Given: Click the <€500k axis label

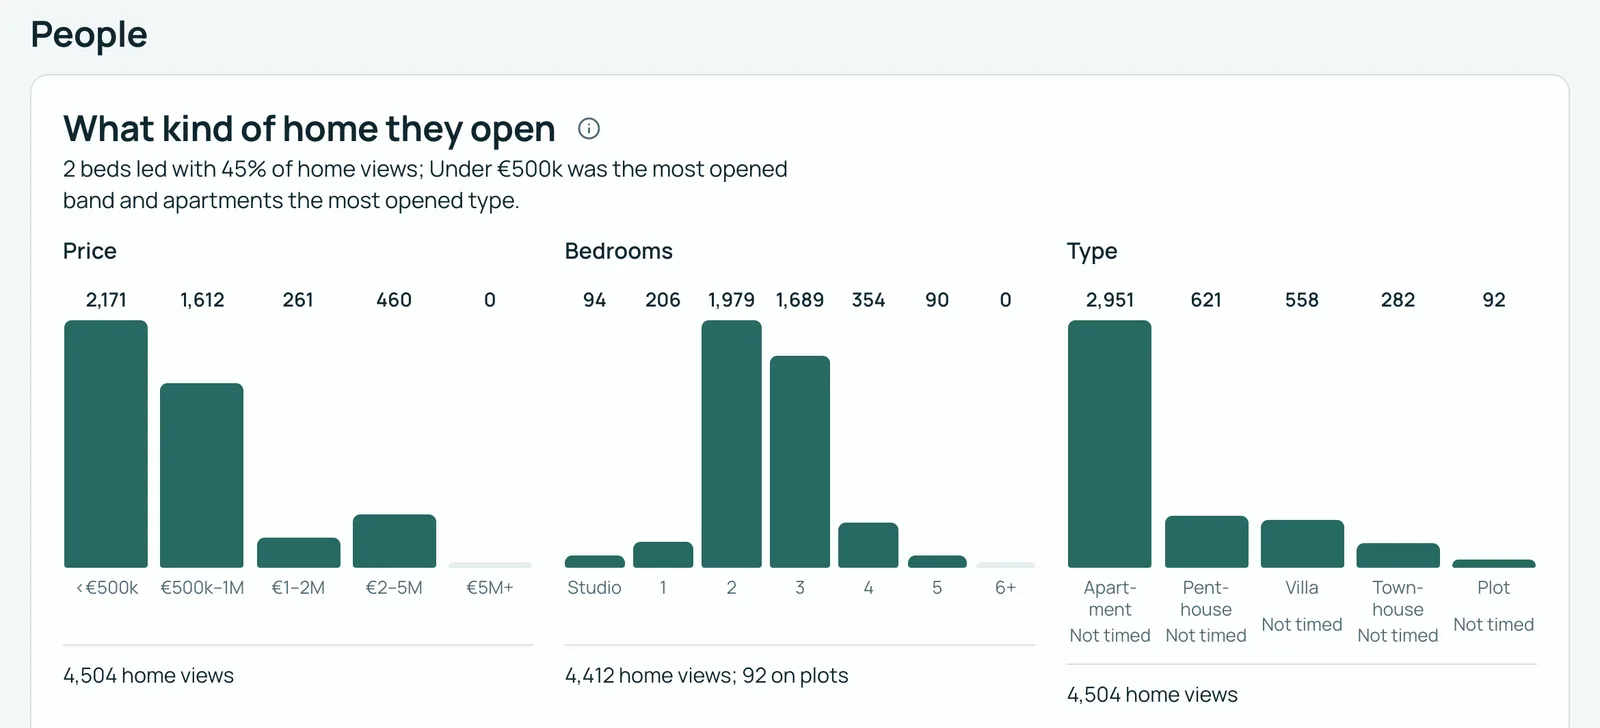Looking at the screenshot, I should click(x=107, y=588).
